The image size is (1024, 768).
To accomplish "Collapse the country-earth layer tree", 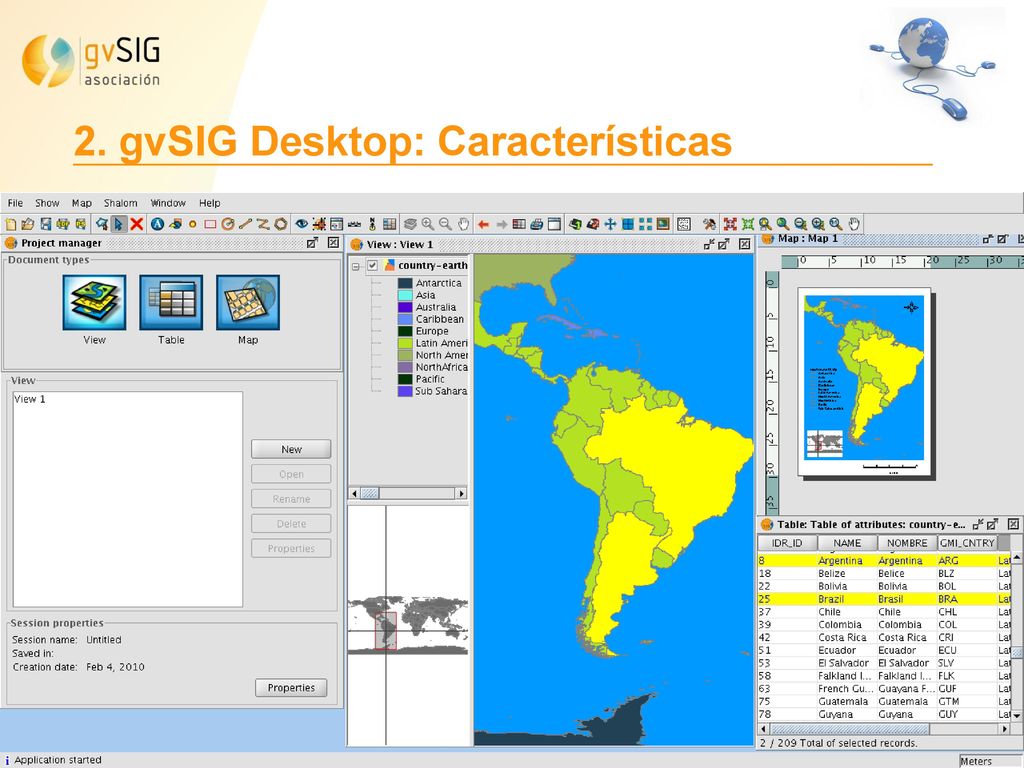I will point(356,266).
